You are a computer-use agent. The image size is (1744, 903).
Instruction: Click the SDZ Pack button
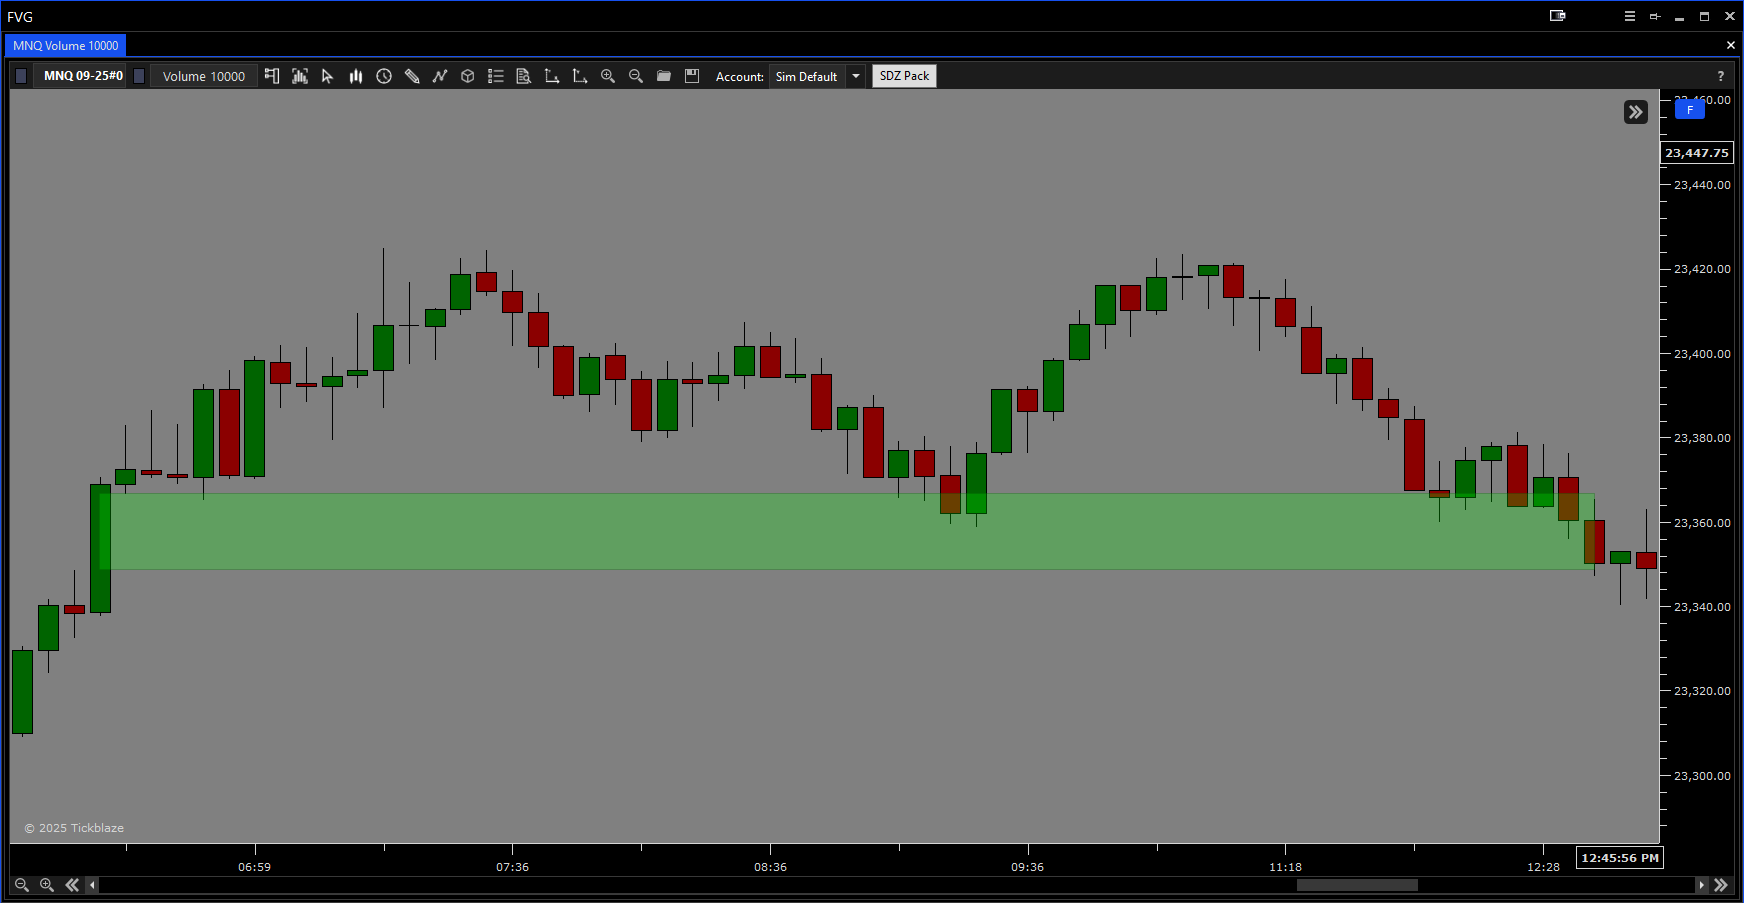tap(904, 76)
